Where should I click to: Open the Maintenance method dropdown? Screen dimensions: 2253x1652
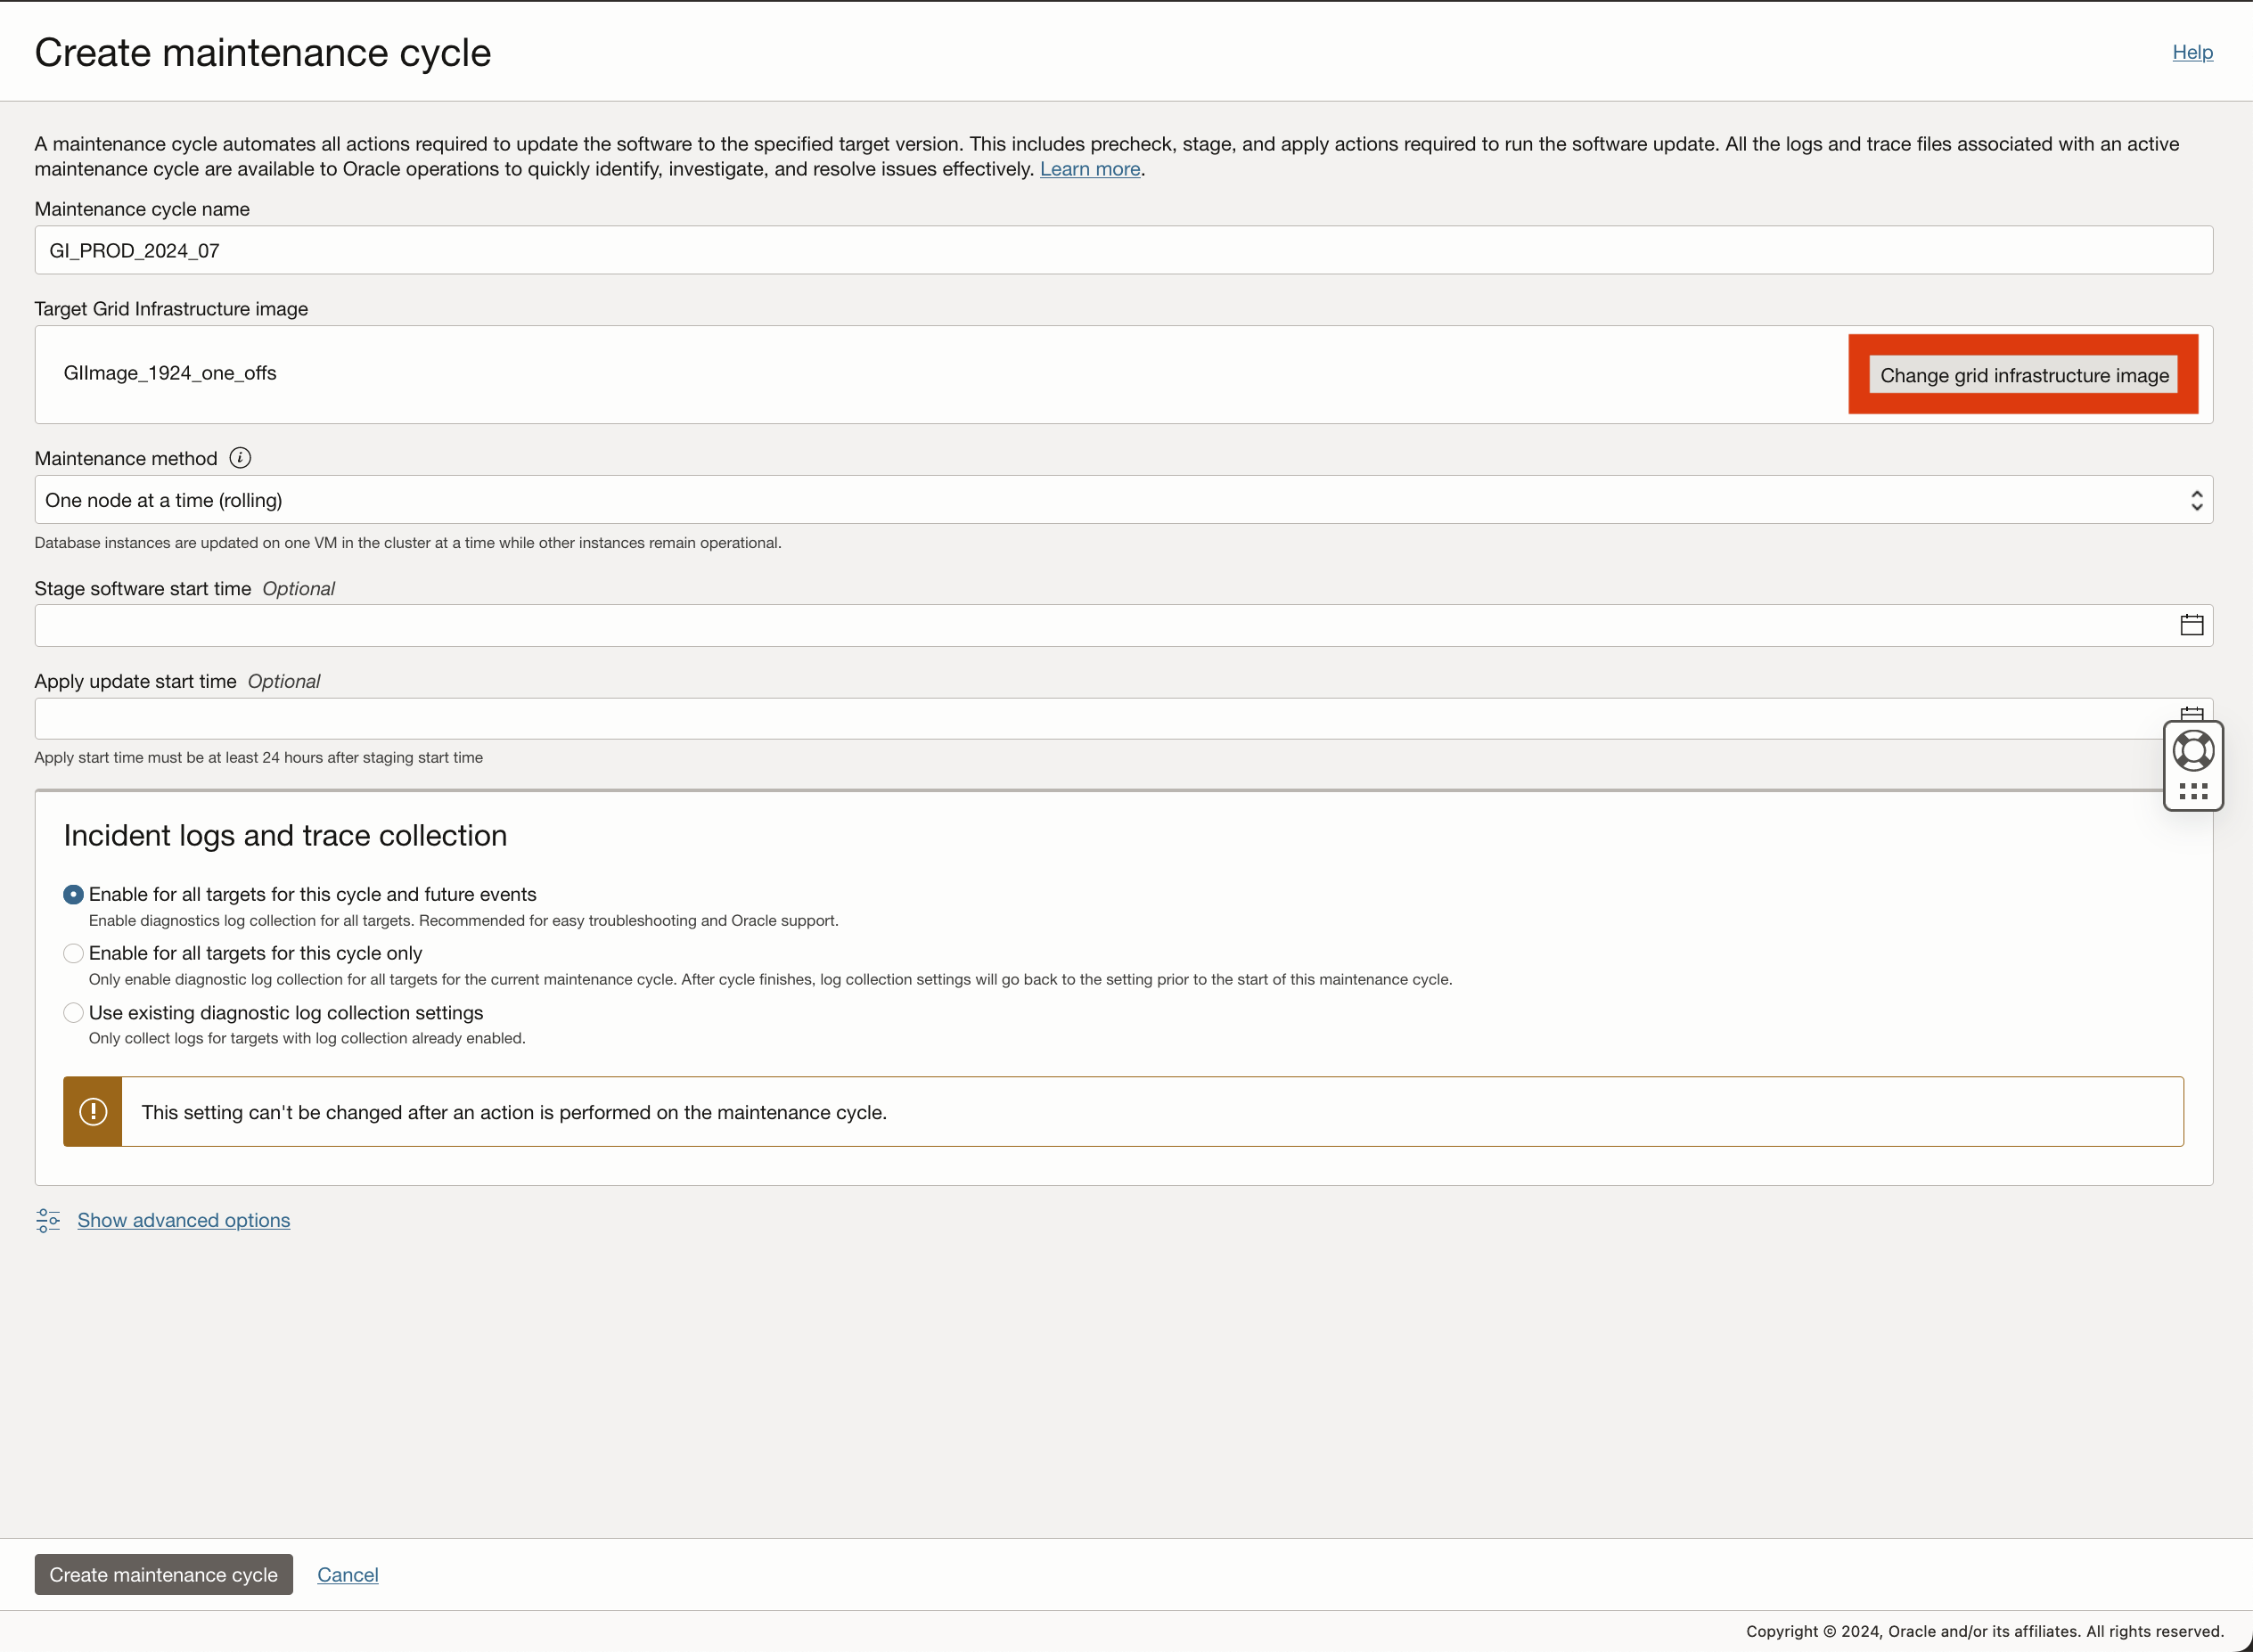click(1100, 499)
